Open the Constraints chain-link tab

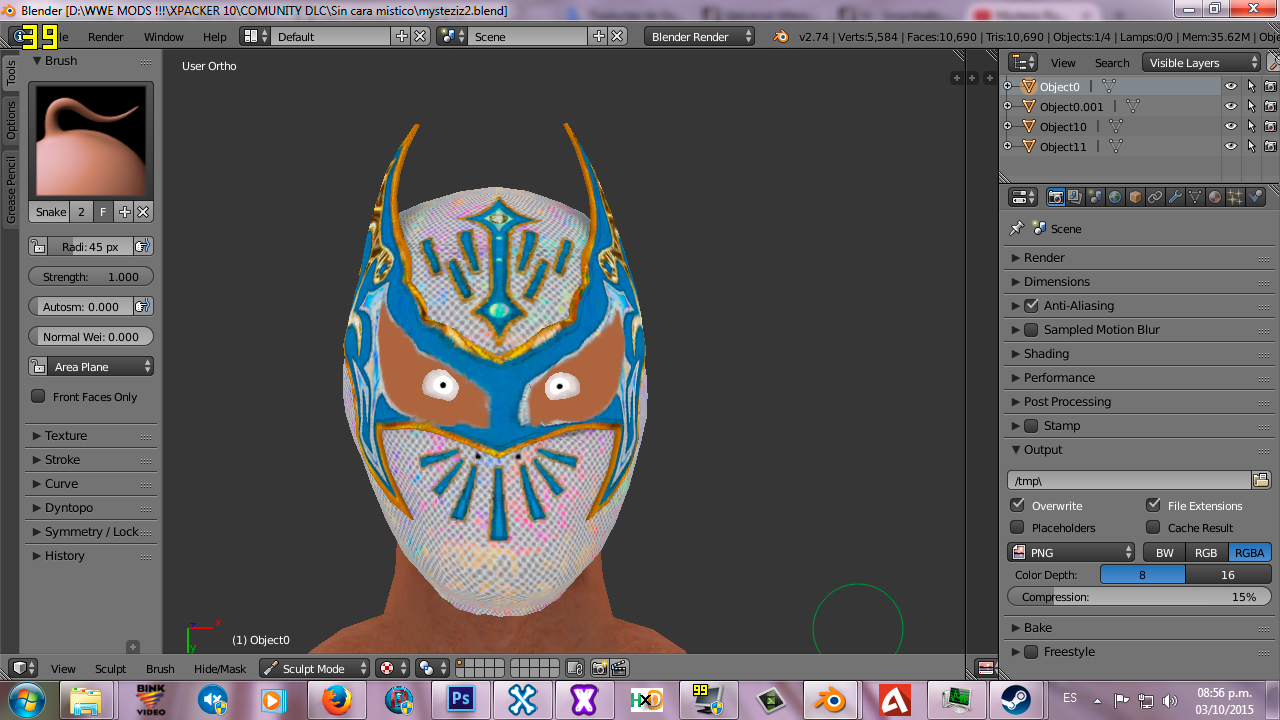pos(1155,197)
